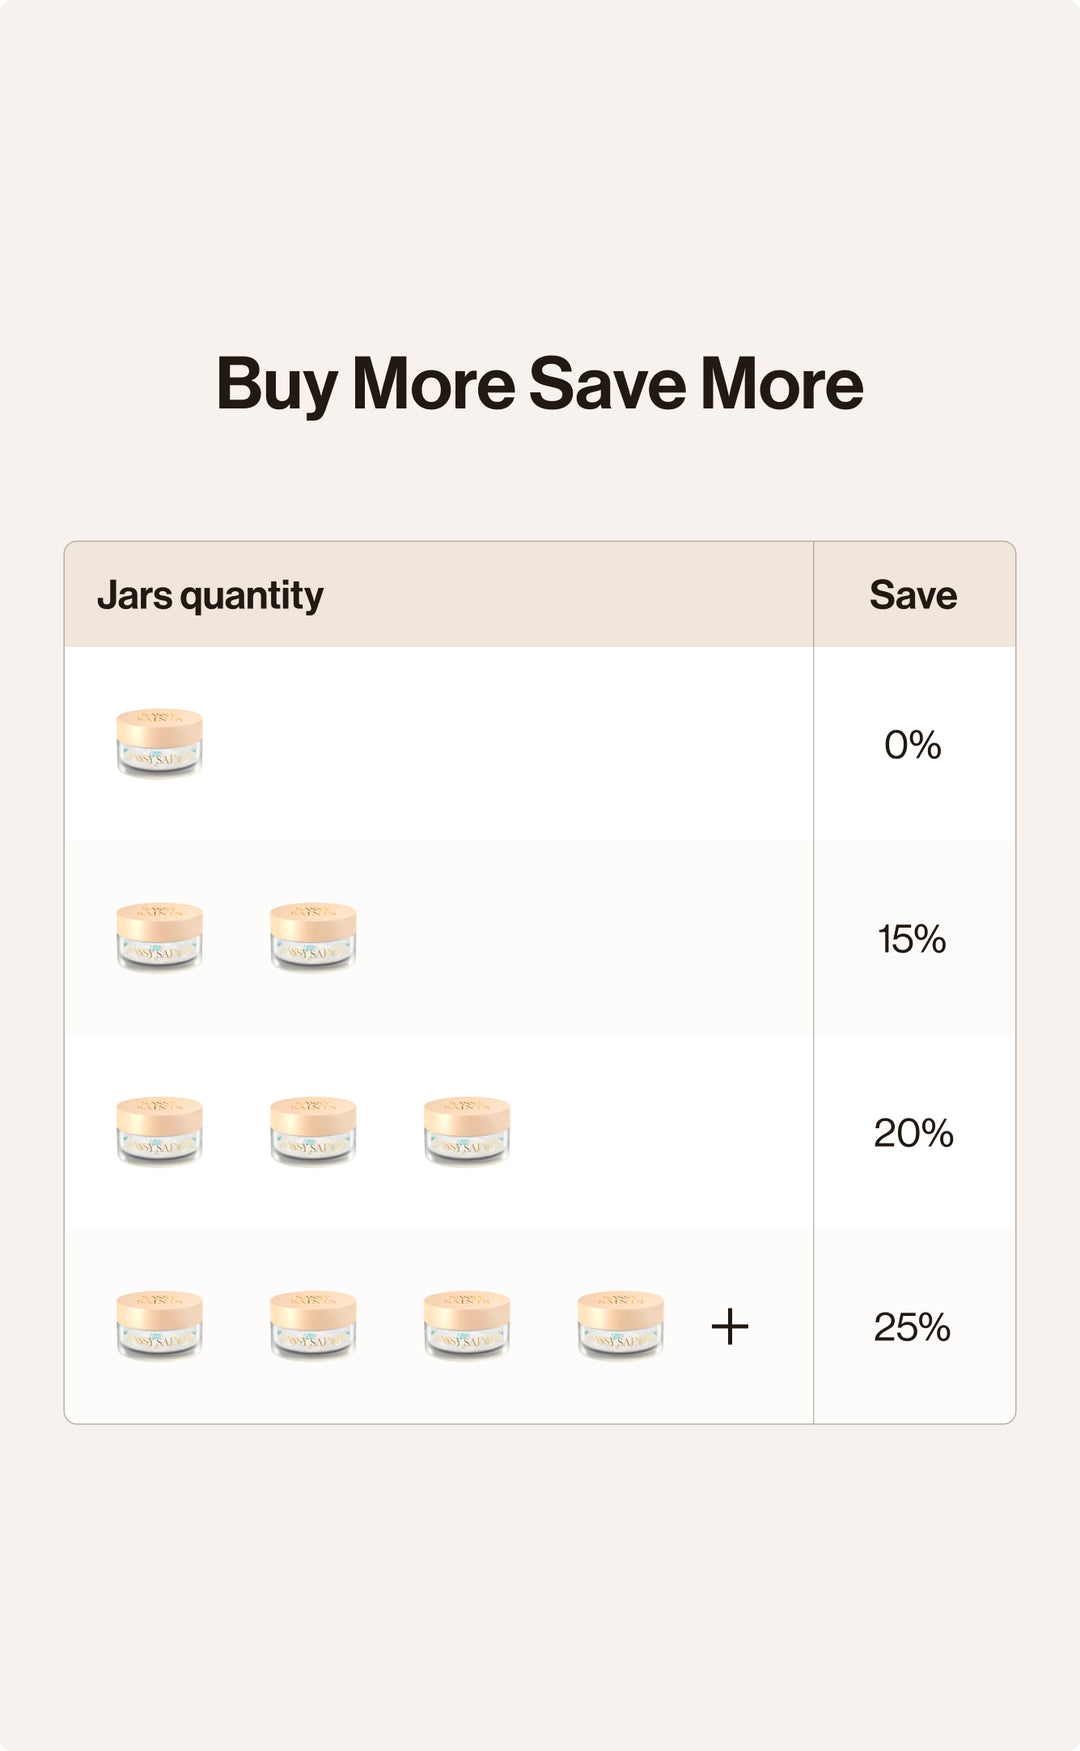
Task: Click the third jar in the 20% row
Action: [x=467, y=1131]
